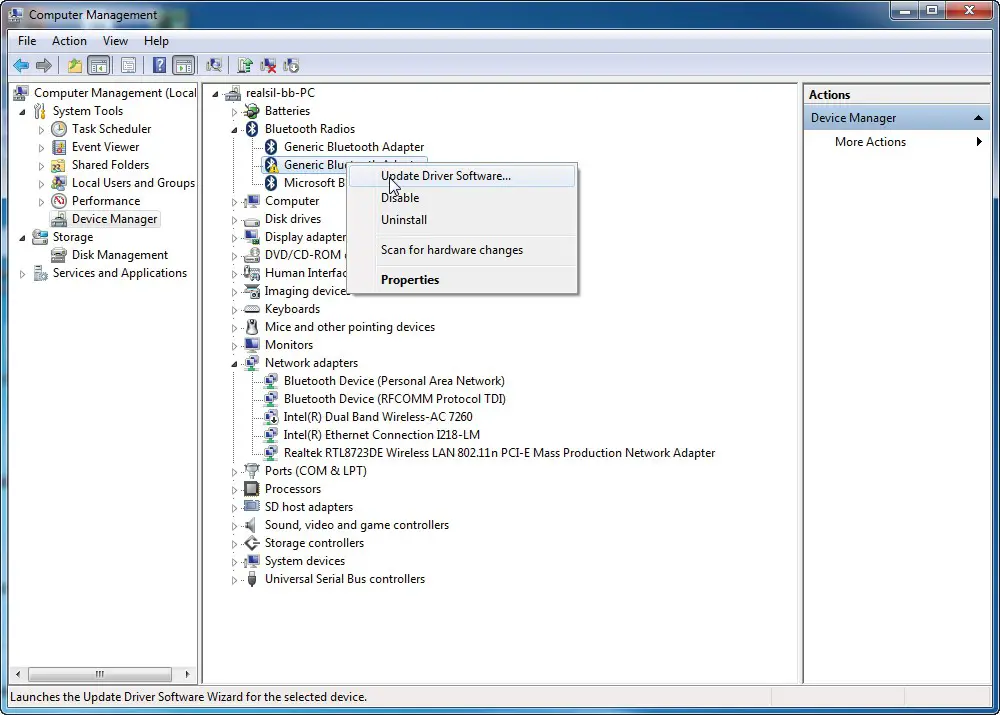Image resolution: width=1000 pixels, height=715 pixels.
Task: Click the Processors category icon
Action: tap(252, 489)
